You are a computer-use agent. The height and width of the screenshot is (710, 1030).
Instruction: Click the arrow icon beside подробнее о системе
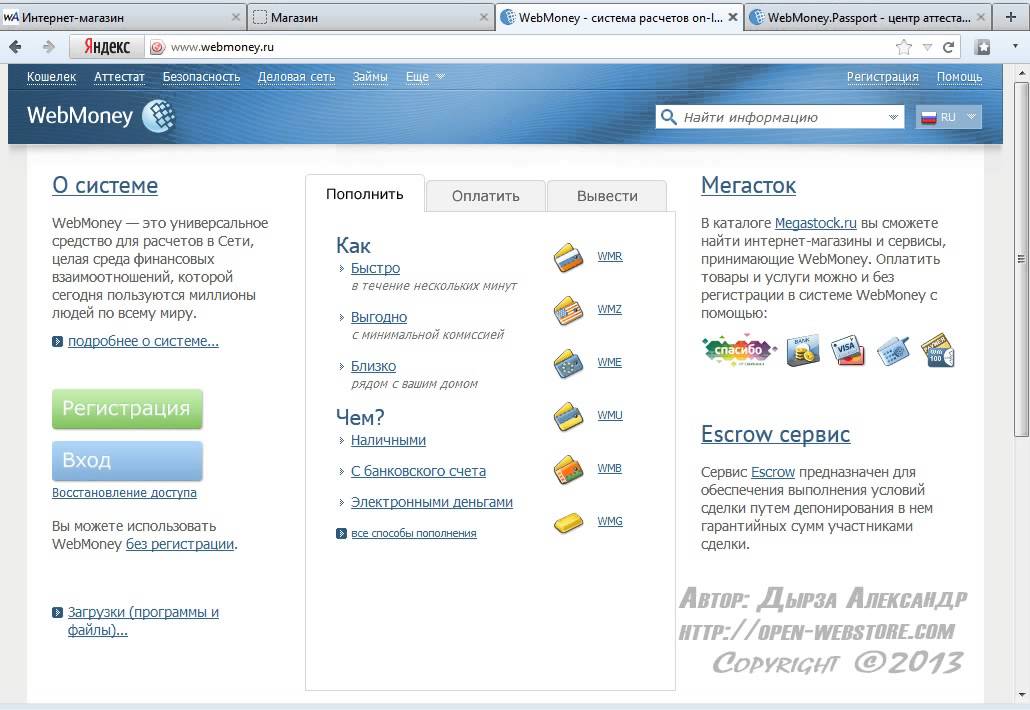[x=58, y=342]
